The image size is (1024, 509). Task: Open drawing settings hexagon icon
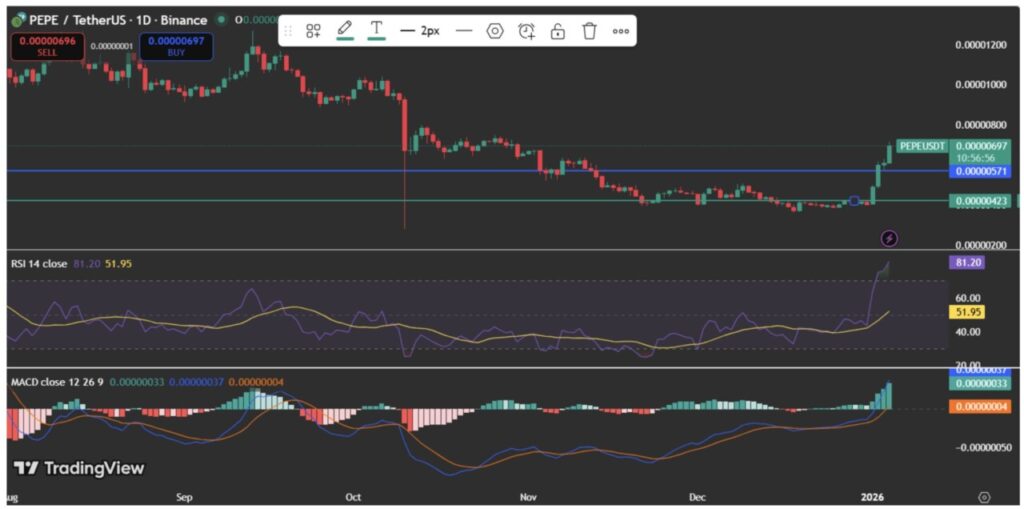point(494,31)
